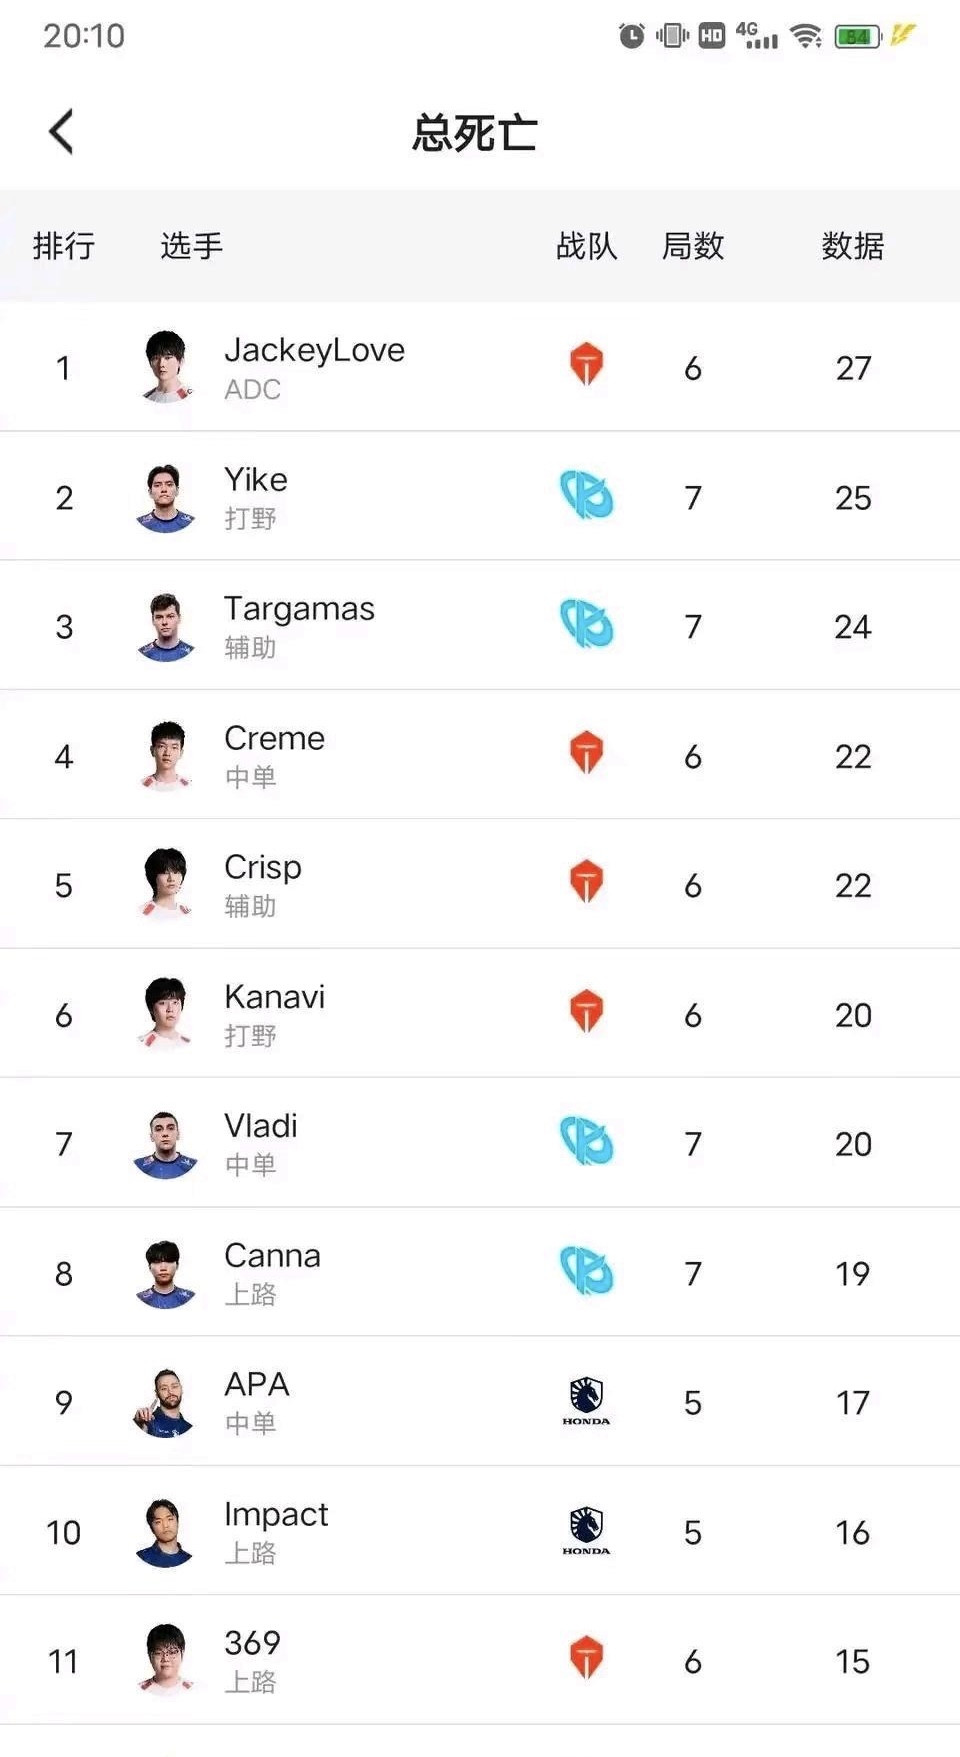This screenshot has width=960, height=1757.
Task: Open Vladi's player portrait
Action: [166, 1144]
